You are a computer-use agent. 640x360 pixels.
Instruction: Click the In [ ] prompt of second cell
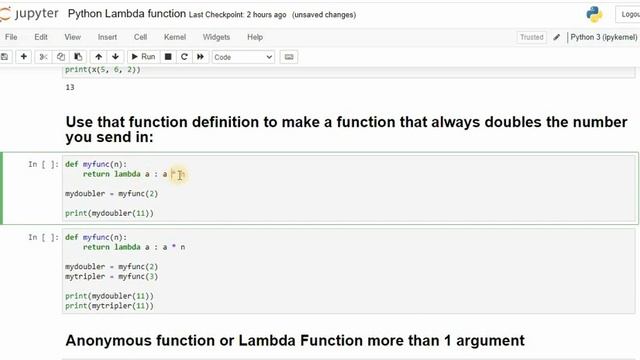pyautogui.click(x=43, y=237)
